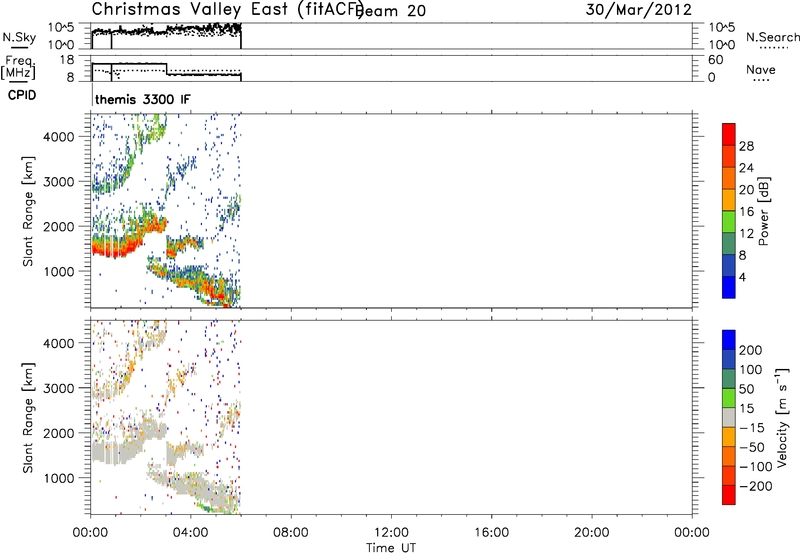Click the "18" frequency axis tick label
The image size is (800, 554).
tap(67, 60)
